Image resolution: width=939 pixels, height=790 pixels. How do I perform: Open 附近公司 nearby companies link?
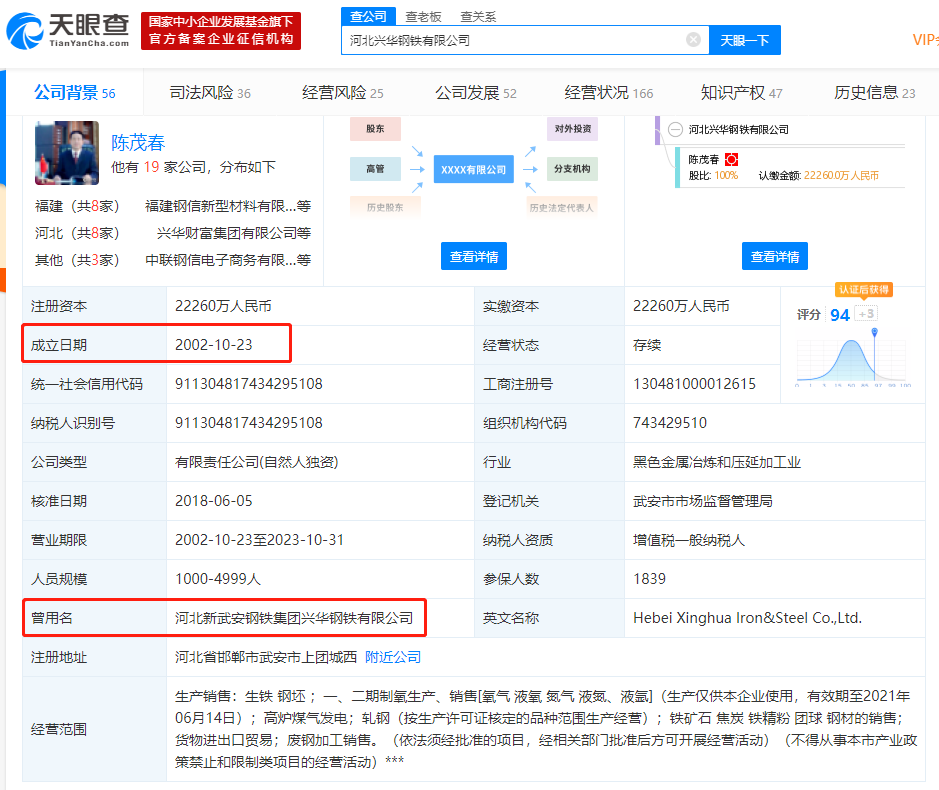(393, 657)
